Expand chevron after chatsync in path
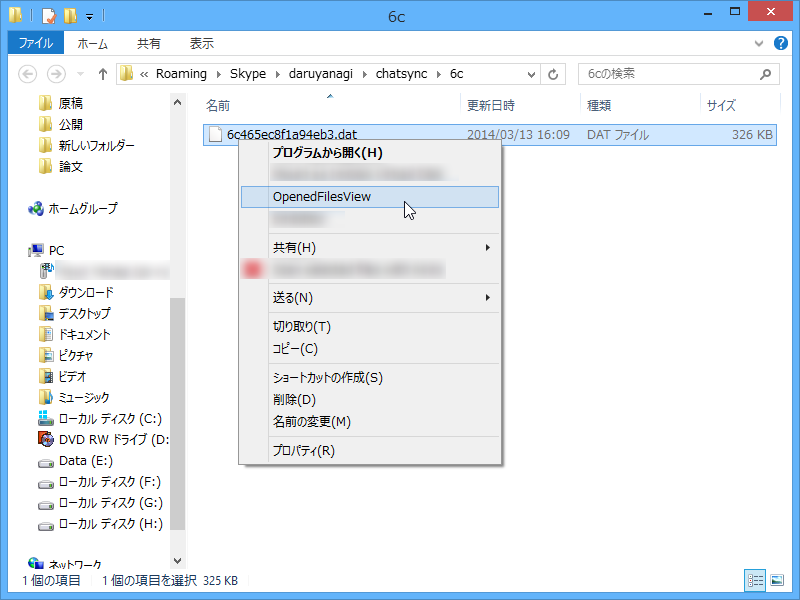This screenshot has width=800, height=600. 439,74
